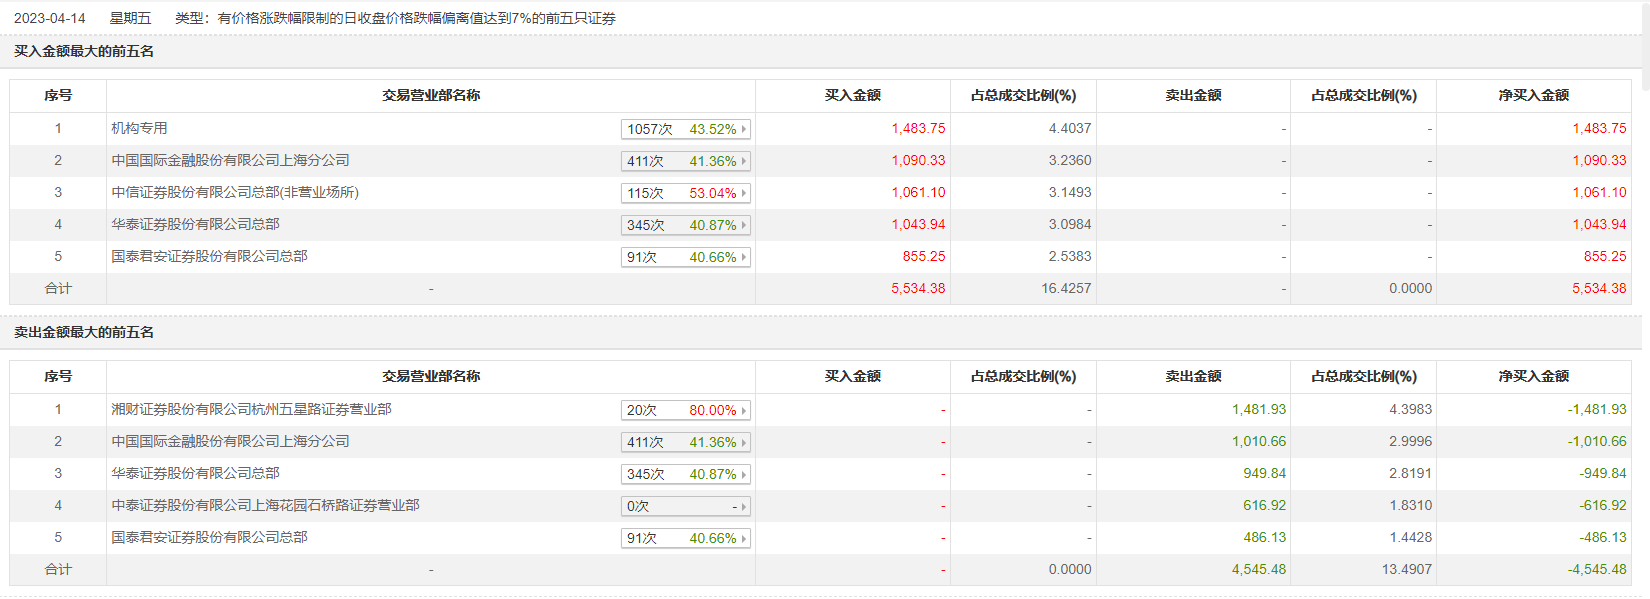Expand 411次 arrow in bottom sell table

coord(743,443)
